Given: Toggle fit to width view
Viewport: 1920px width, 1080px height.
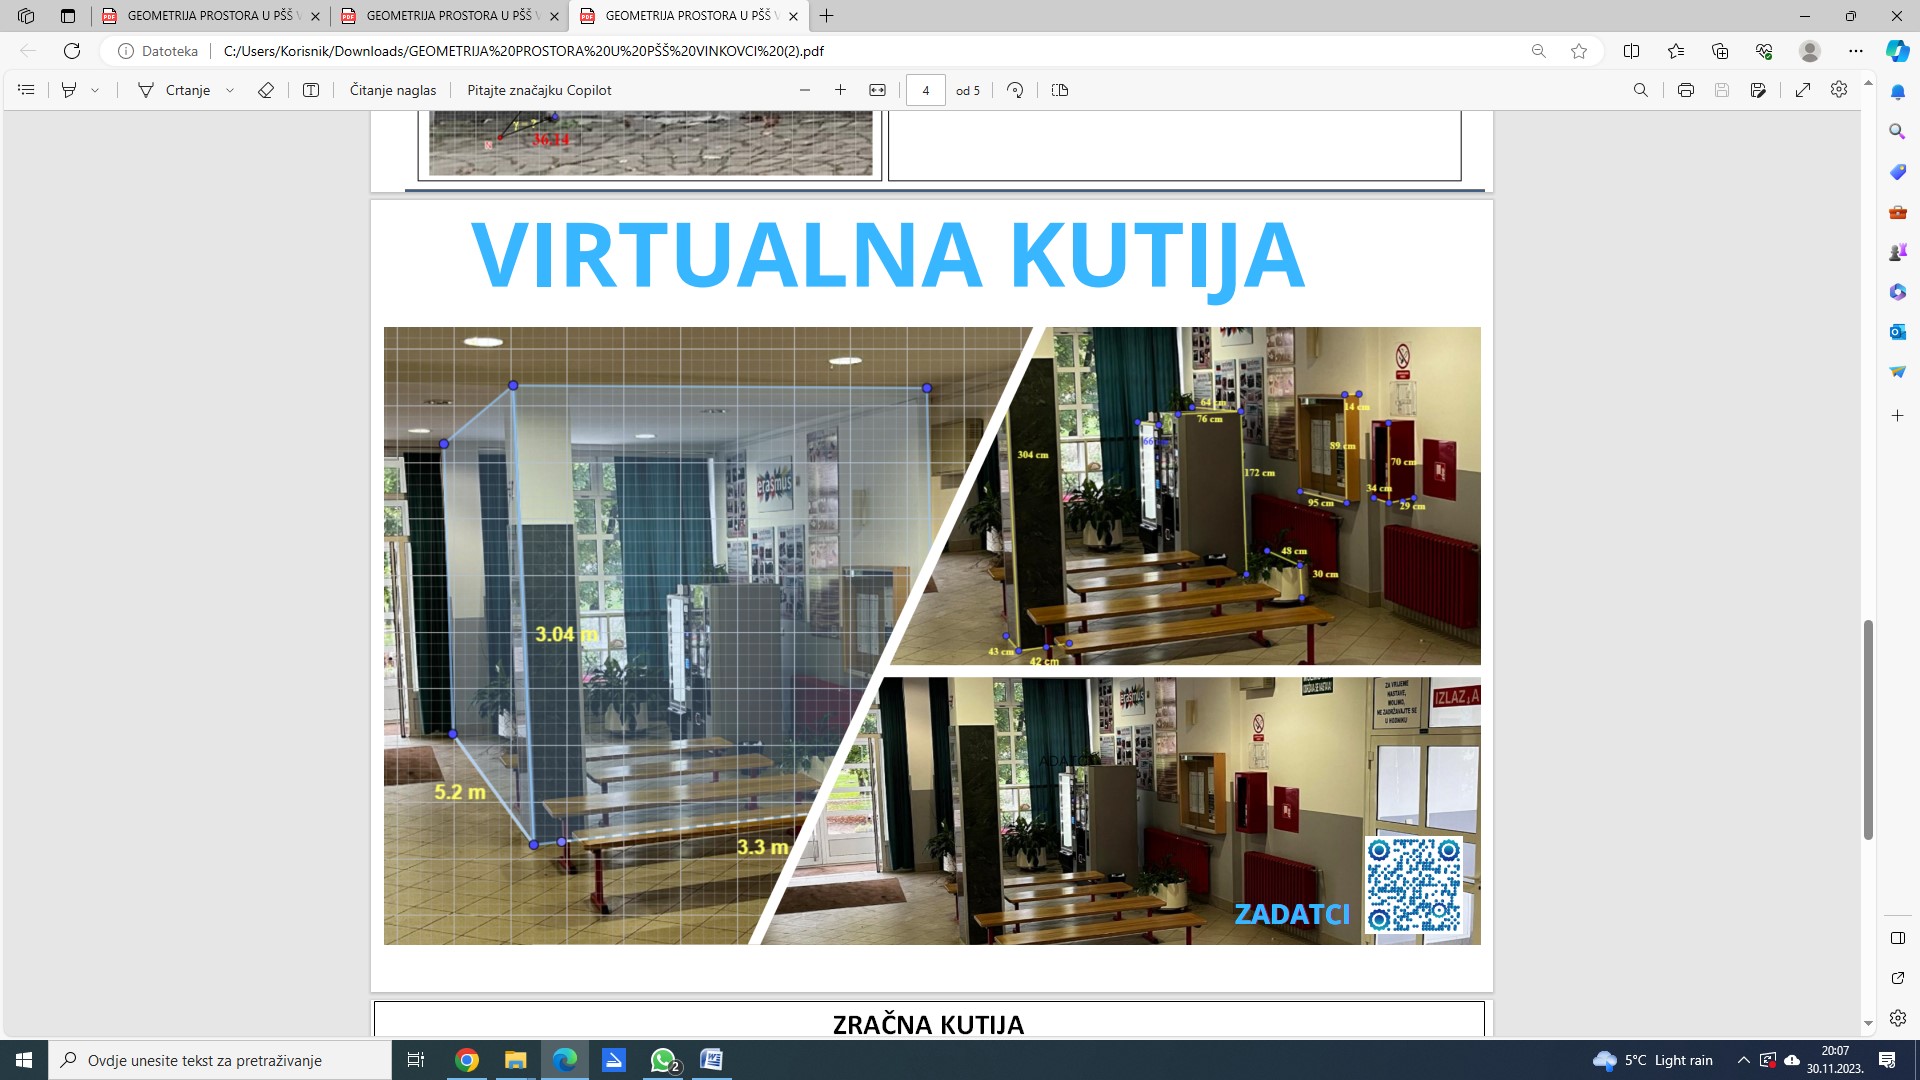Looking at the screenshot, I should (x=877, y=90).
